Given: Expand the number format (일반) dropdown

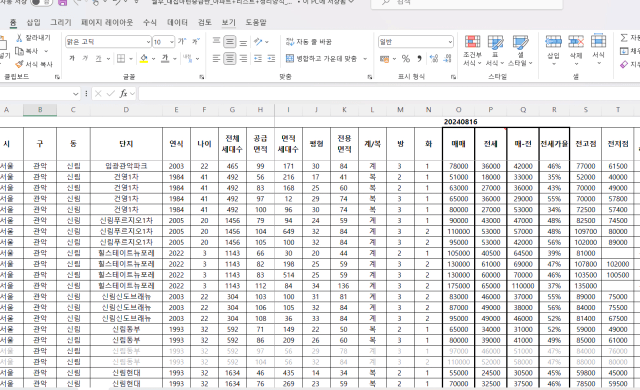Looking at the screenshot, I should pos(450,42).
